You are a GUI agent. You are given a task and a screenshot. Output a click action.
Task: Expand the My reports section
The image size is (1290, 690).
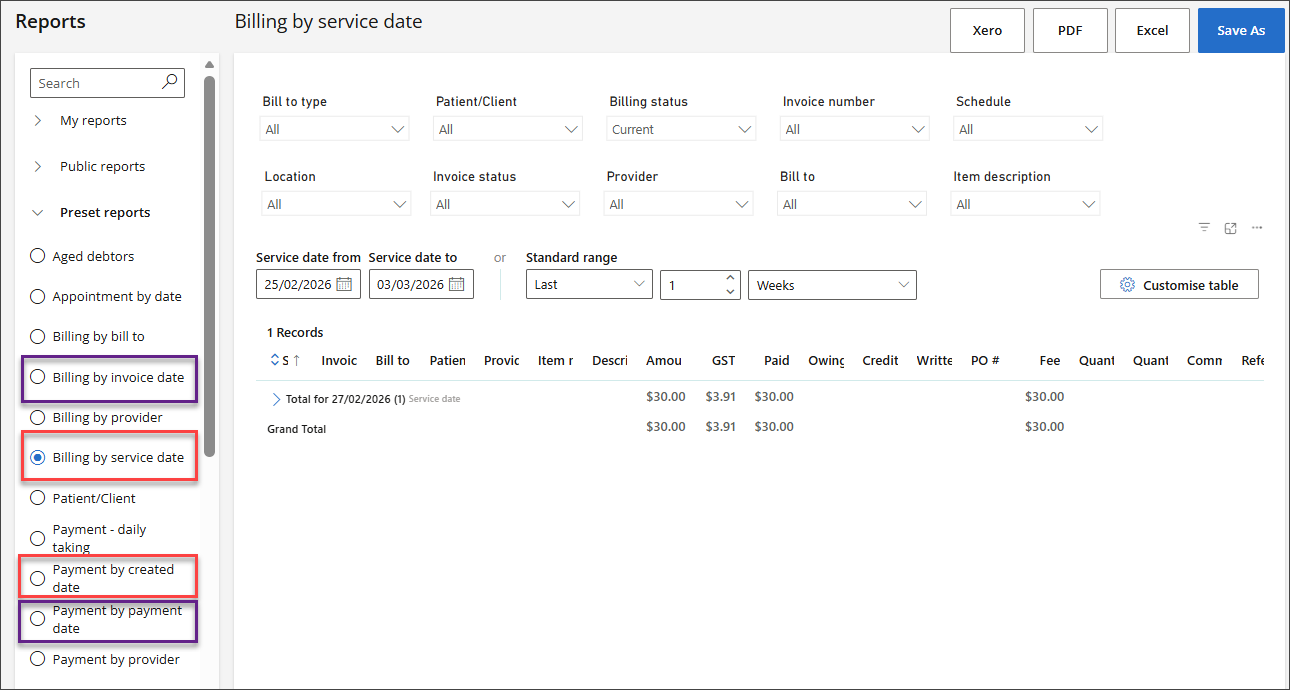(x=39, y=121)
